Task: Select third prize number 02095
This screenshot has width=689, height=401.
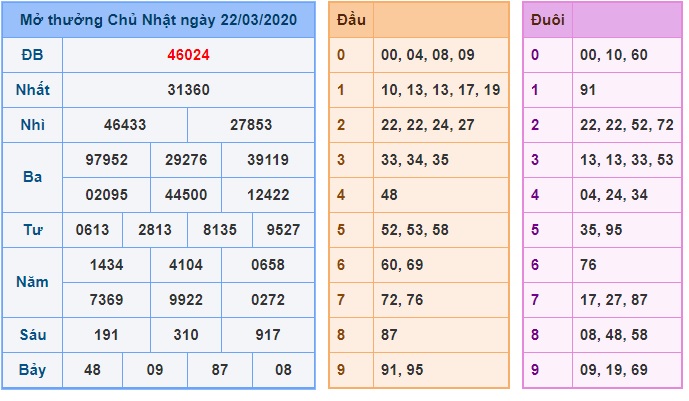Action: pos(106,195)
